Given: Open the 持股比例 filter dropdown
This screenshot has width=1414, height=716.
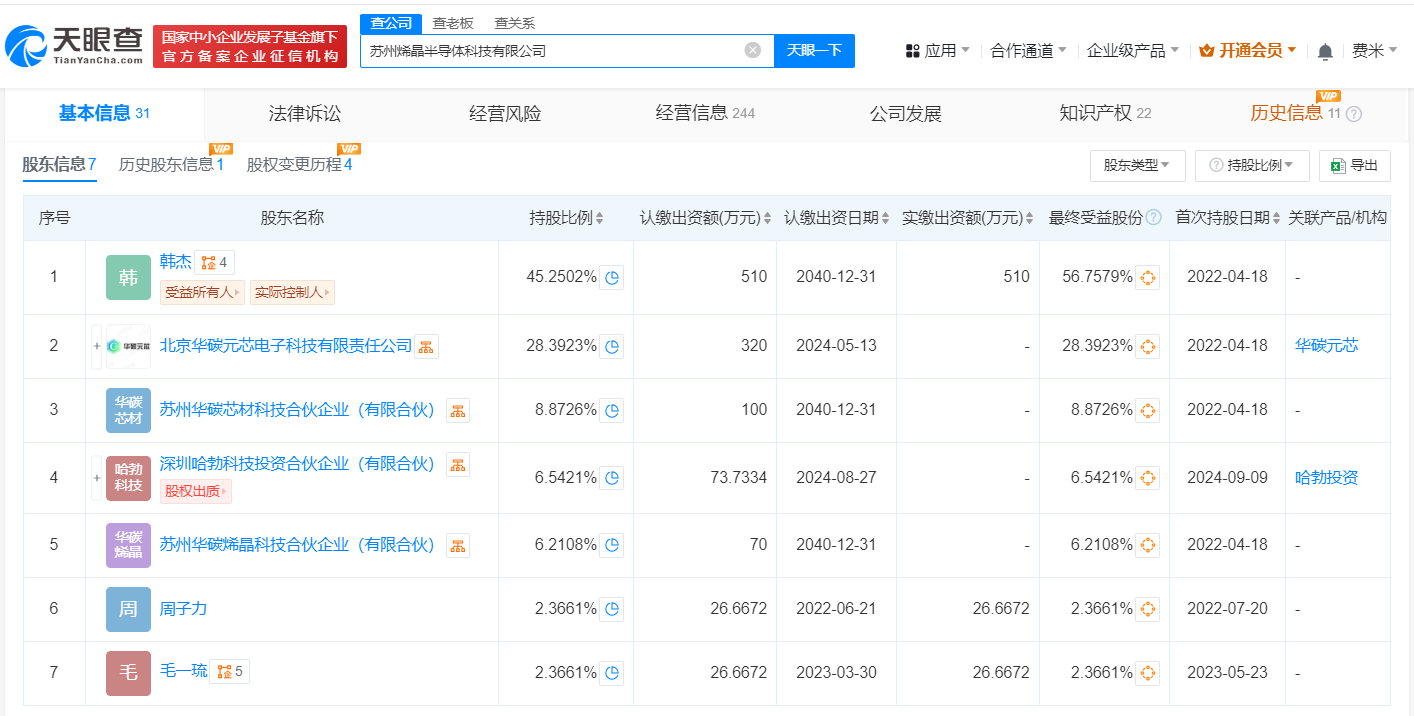Looking at the screenshot, I should point(1251,165).
